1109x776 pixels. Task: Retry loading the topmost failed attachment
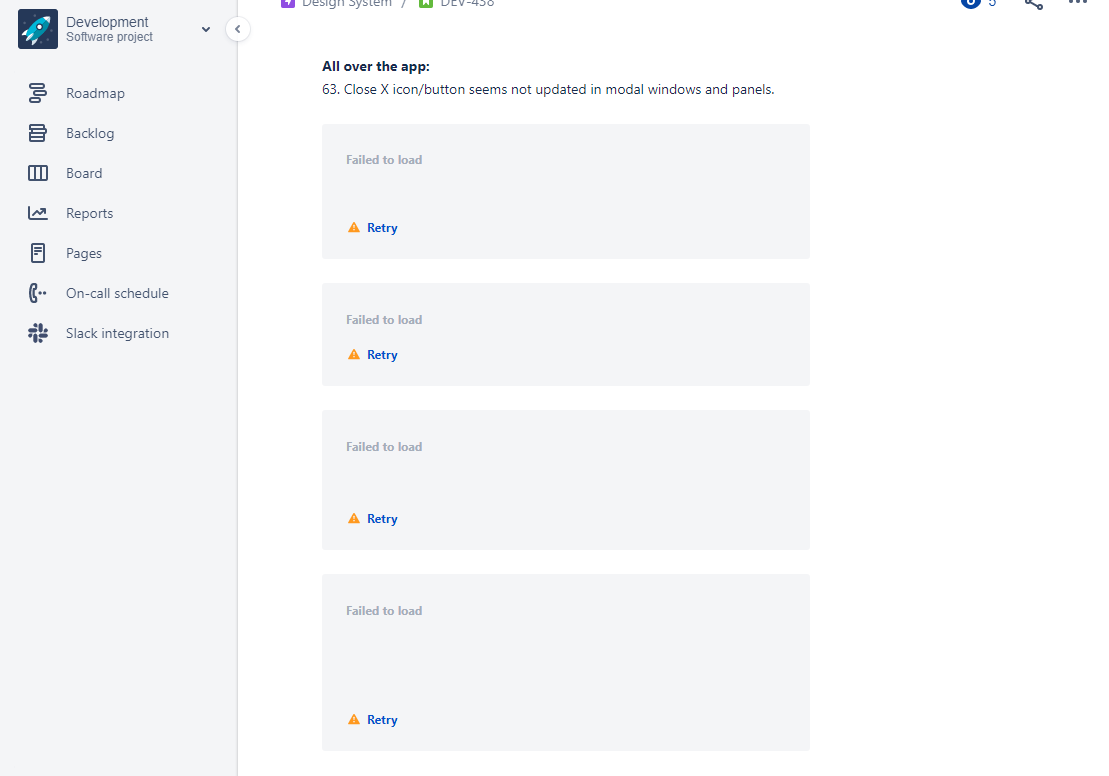click(x=382, y=228)
